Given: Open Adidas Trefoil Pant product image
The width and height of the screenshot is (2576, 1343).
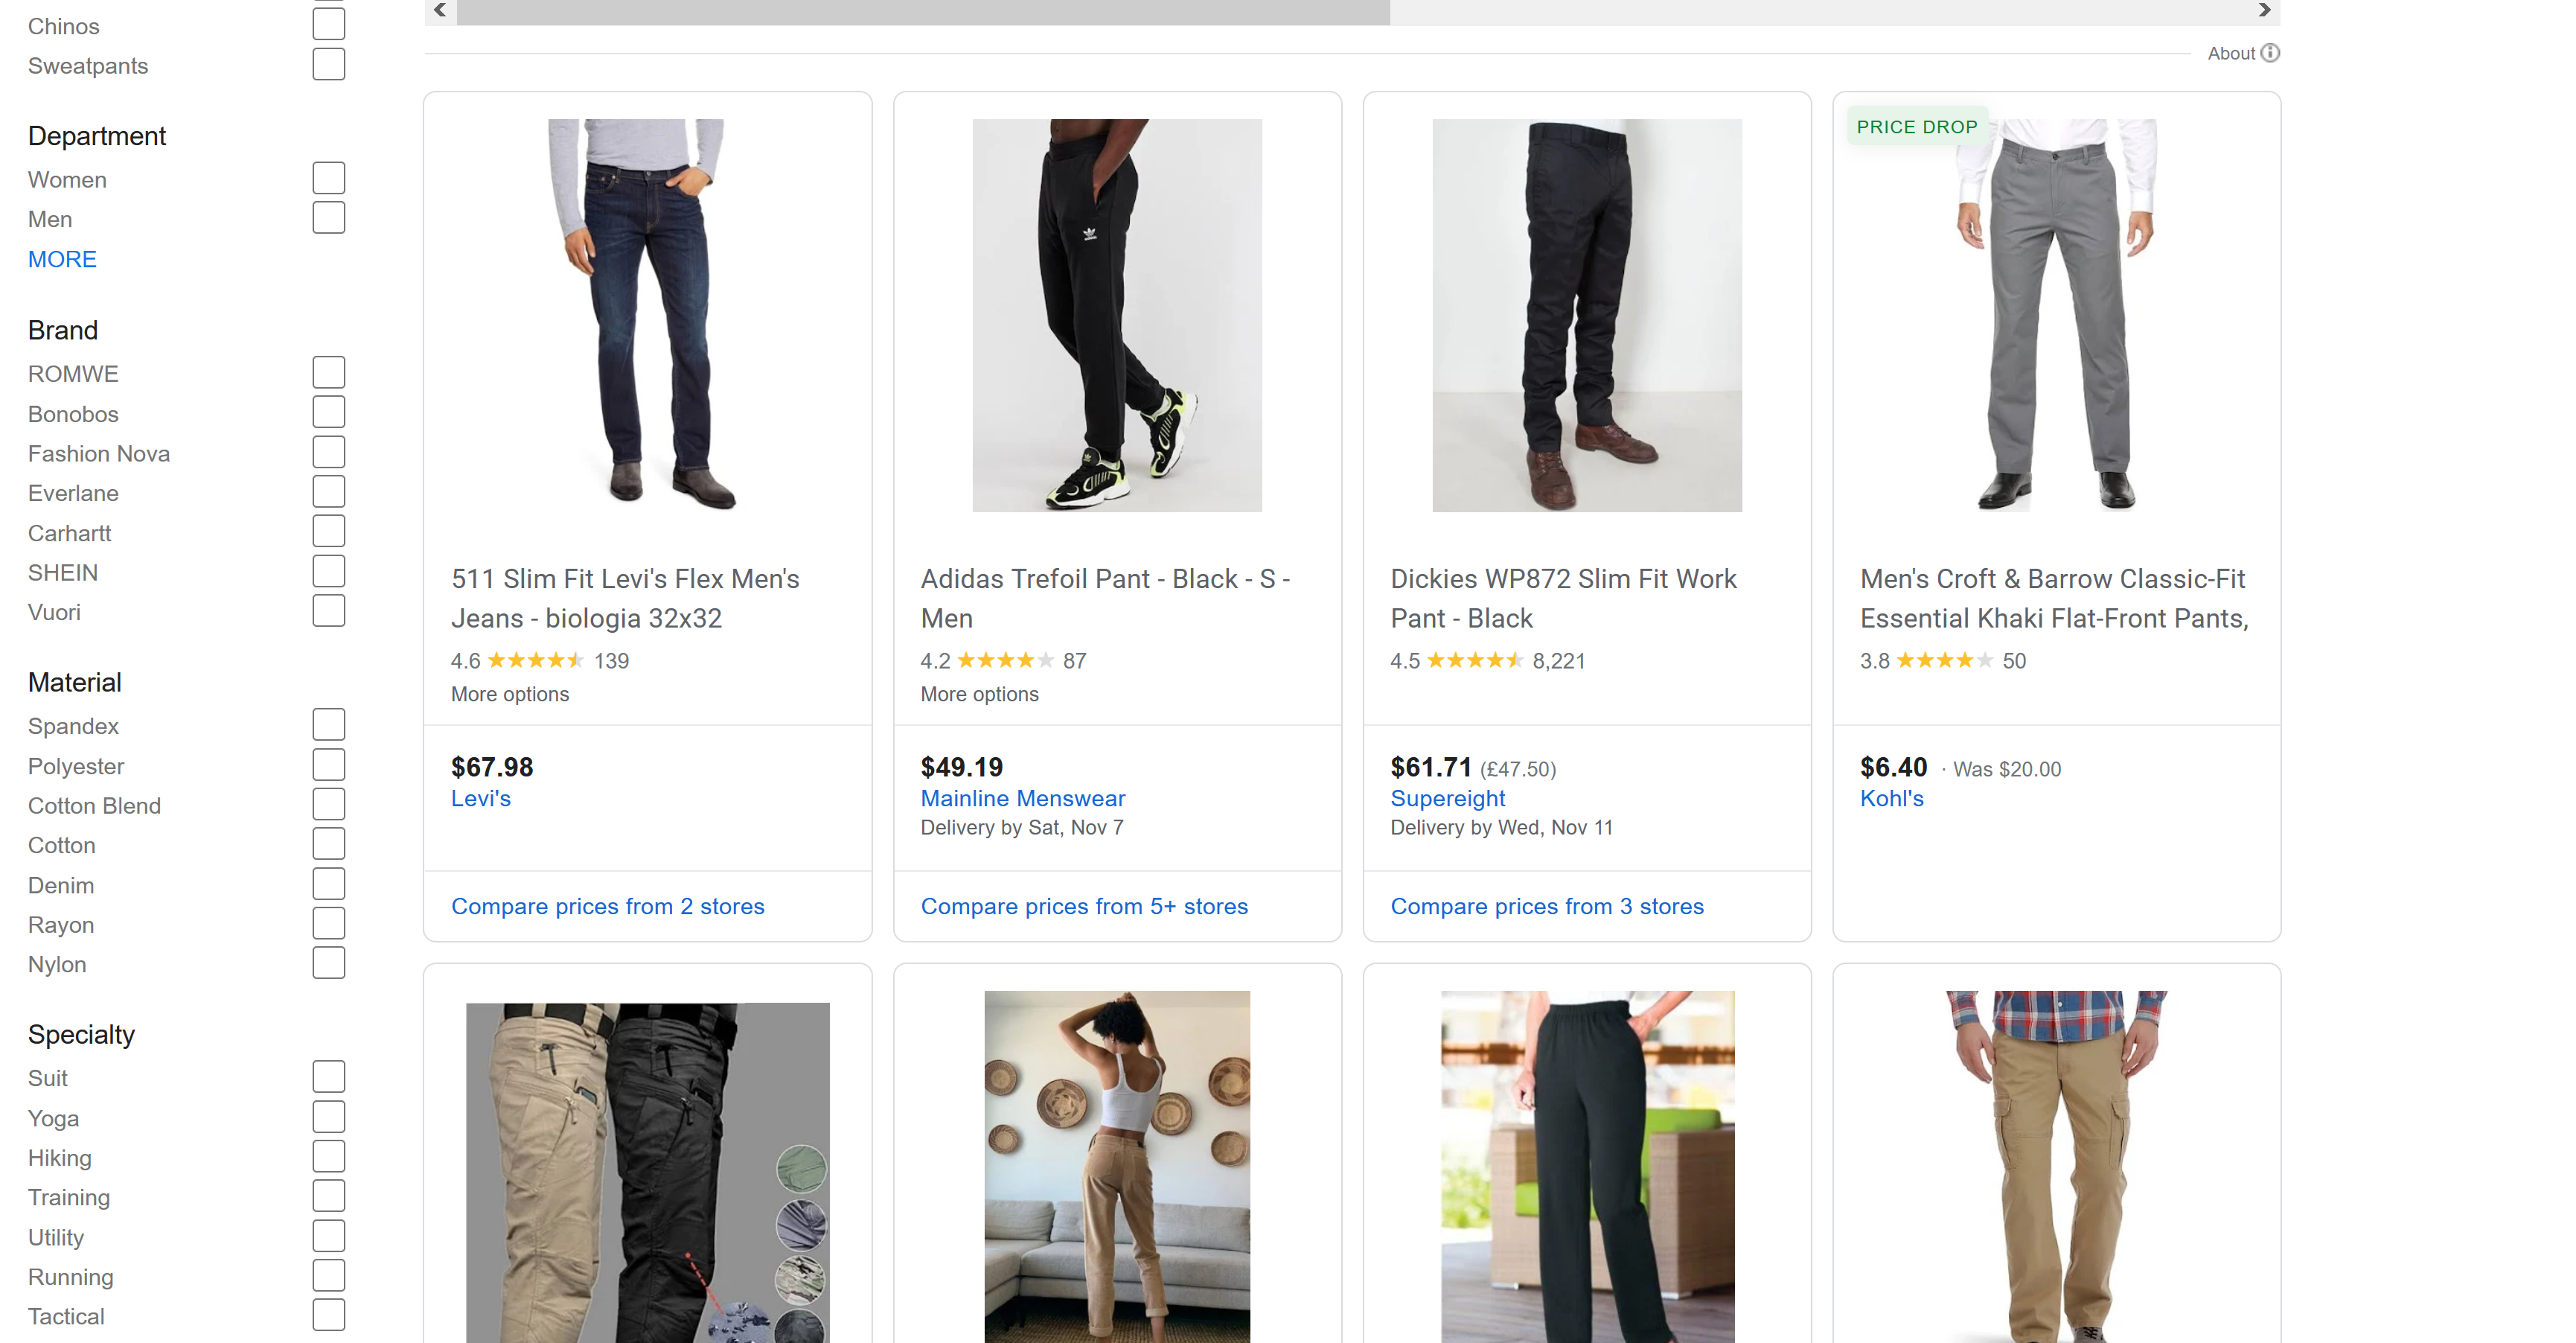Looking at the screenshot, I should click(1116, 315).
